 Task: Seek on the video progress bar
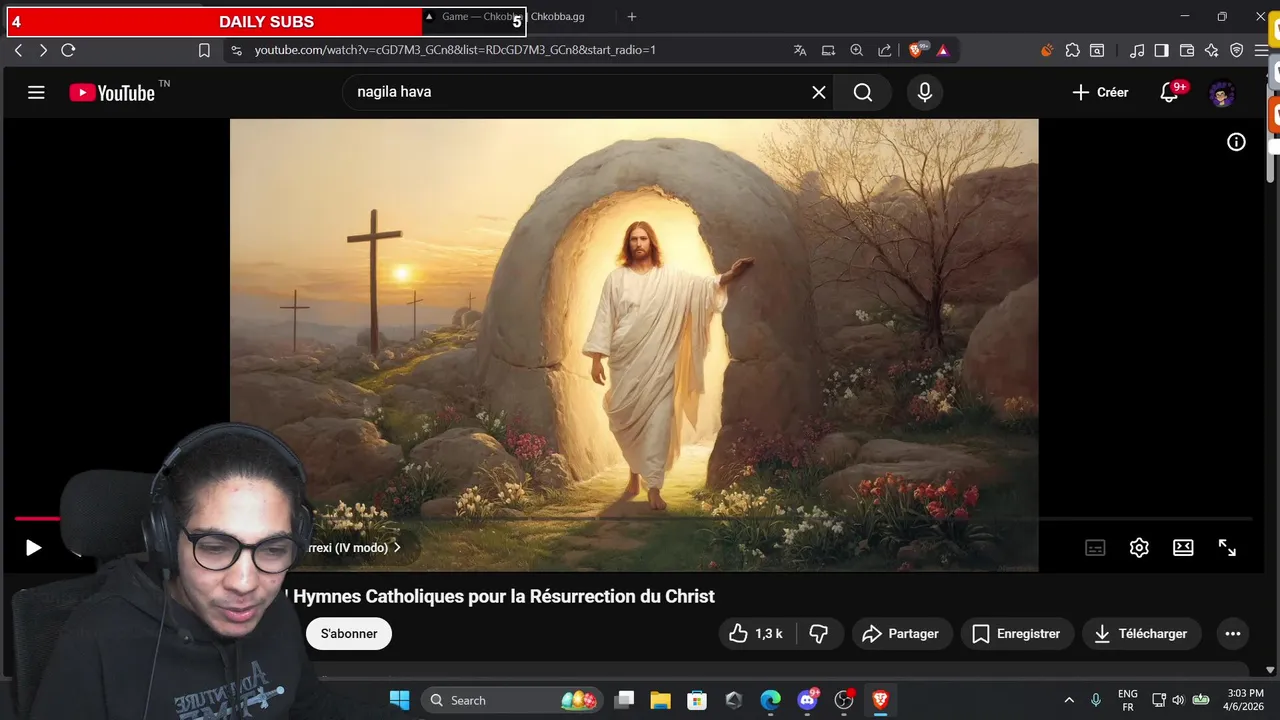tap(633, 519)
